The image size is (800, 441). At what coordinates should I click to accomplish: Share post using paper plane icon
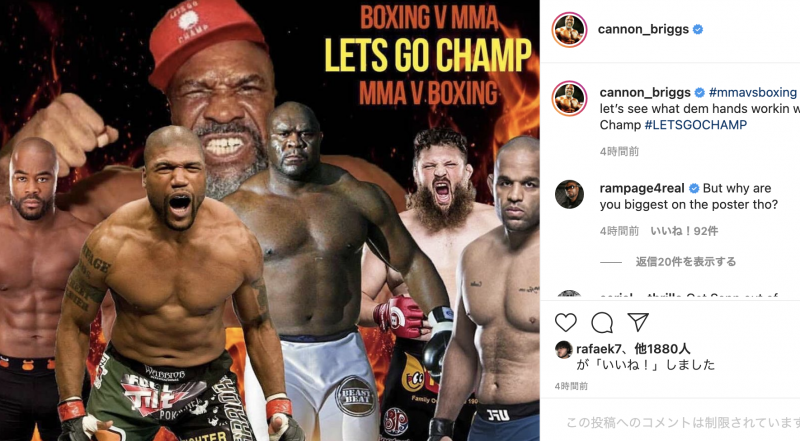638,322
